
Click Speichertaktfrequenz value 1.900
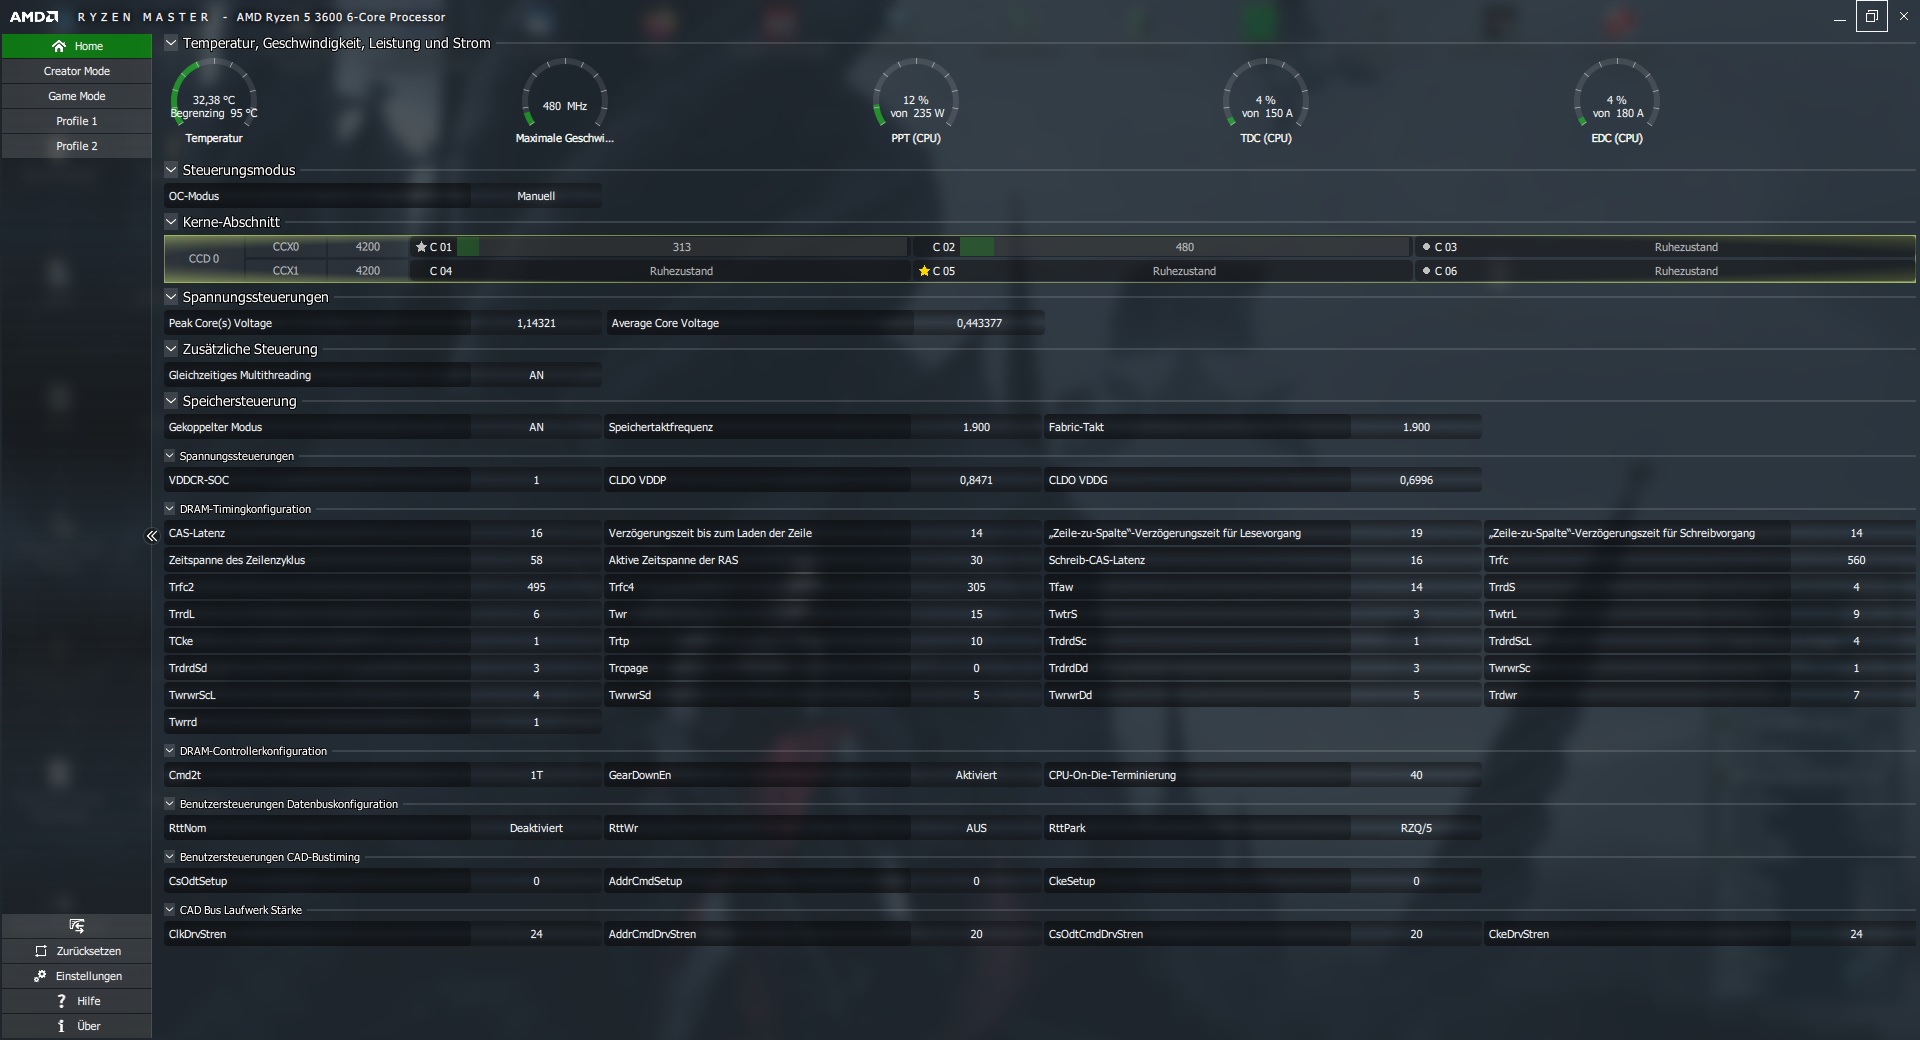click(976, 427)
